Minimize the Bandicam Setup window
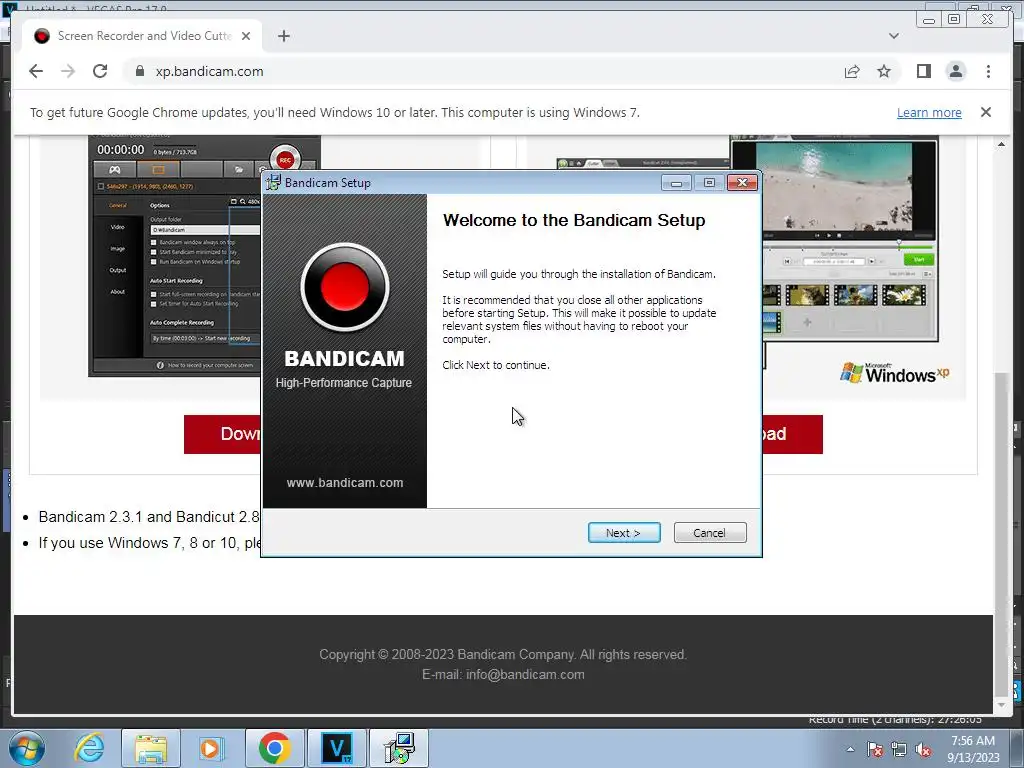This screenshot has height=768, width=1024. click(x=676, y=183)
